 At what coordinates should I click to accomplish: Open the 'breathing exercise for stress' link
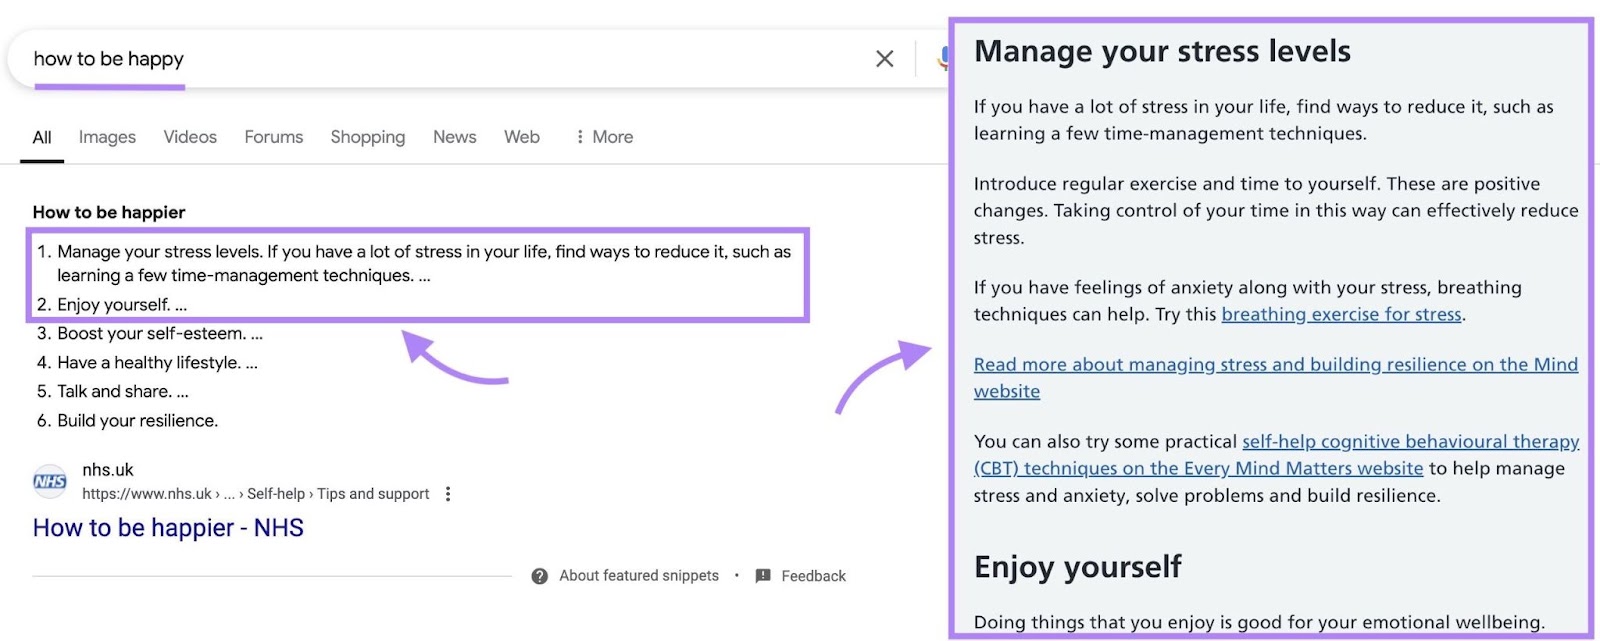1342,315
